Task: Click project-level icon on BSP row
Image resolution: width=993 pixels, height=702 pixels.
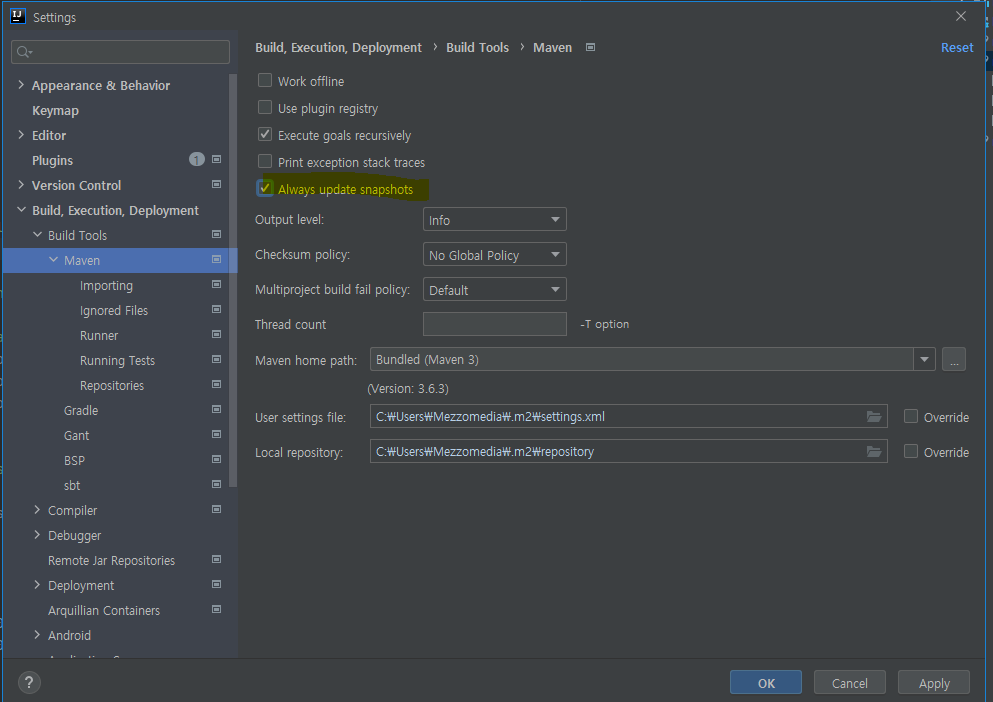Action: click(217, 459)
